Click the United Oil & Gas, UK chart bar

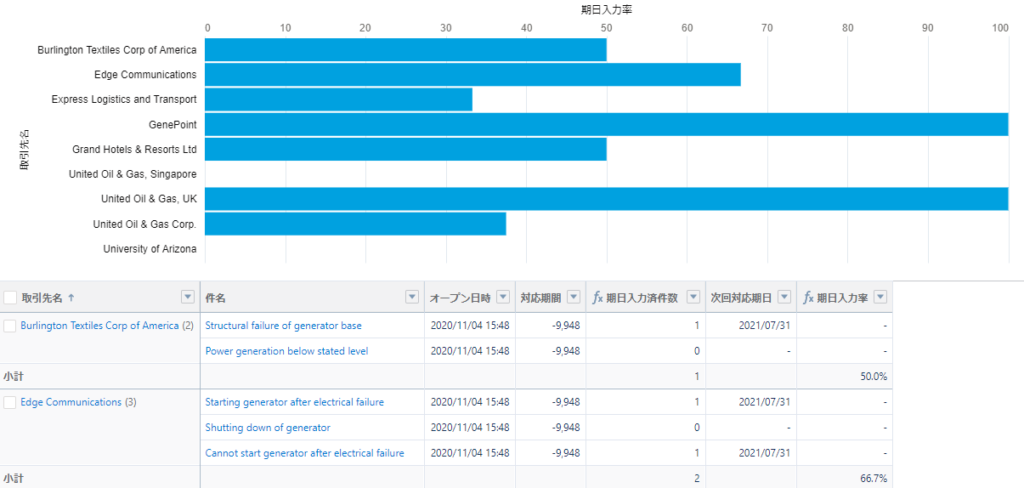point(607,199)
